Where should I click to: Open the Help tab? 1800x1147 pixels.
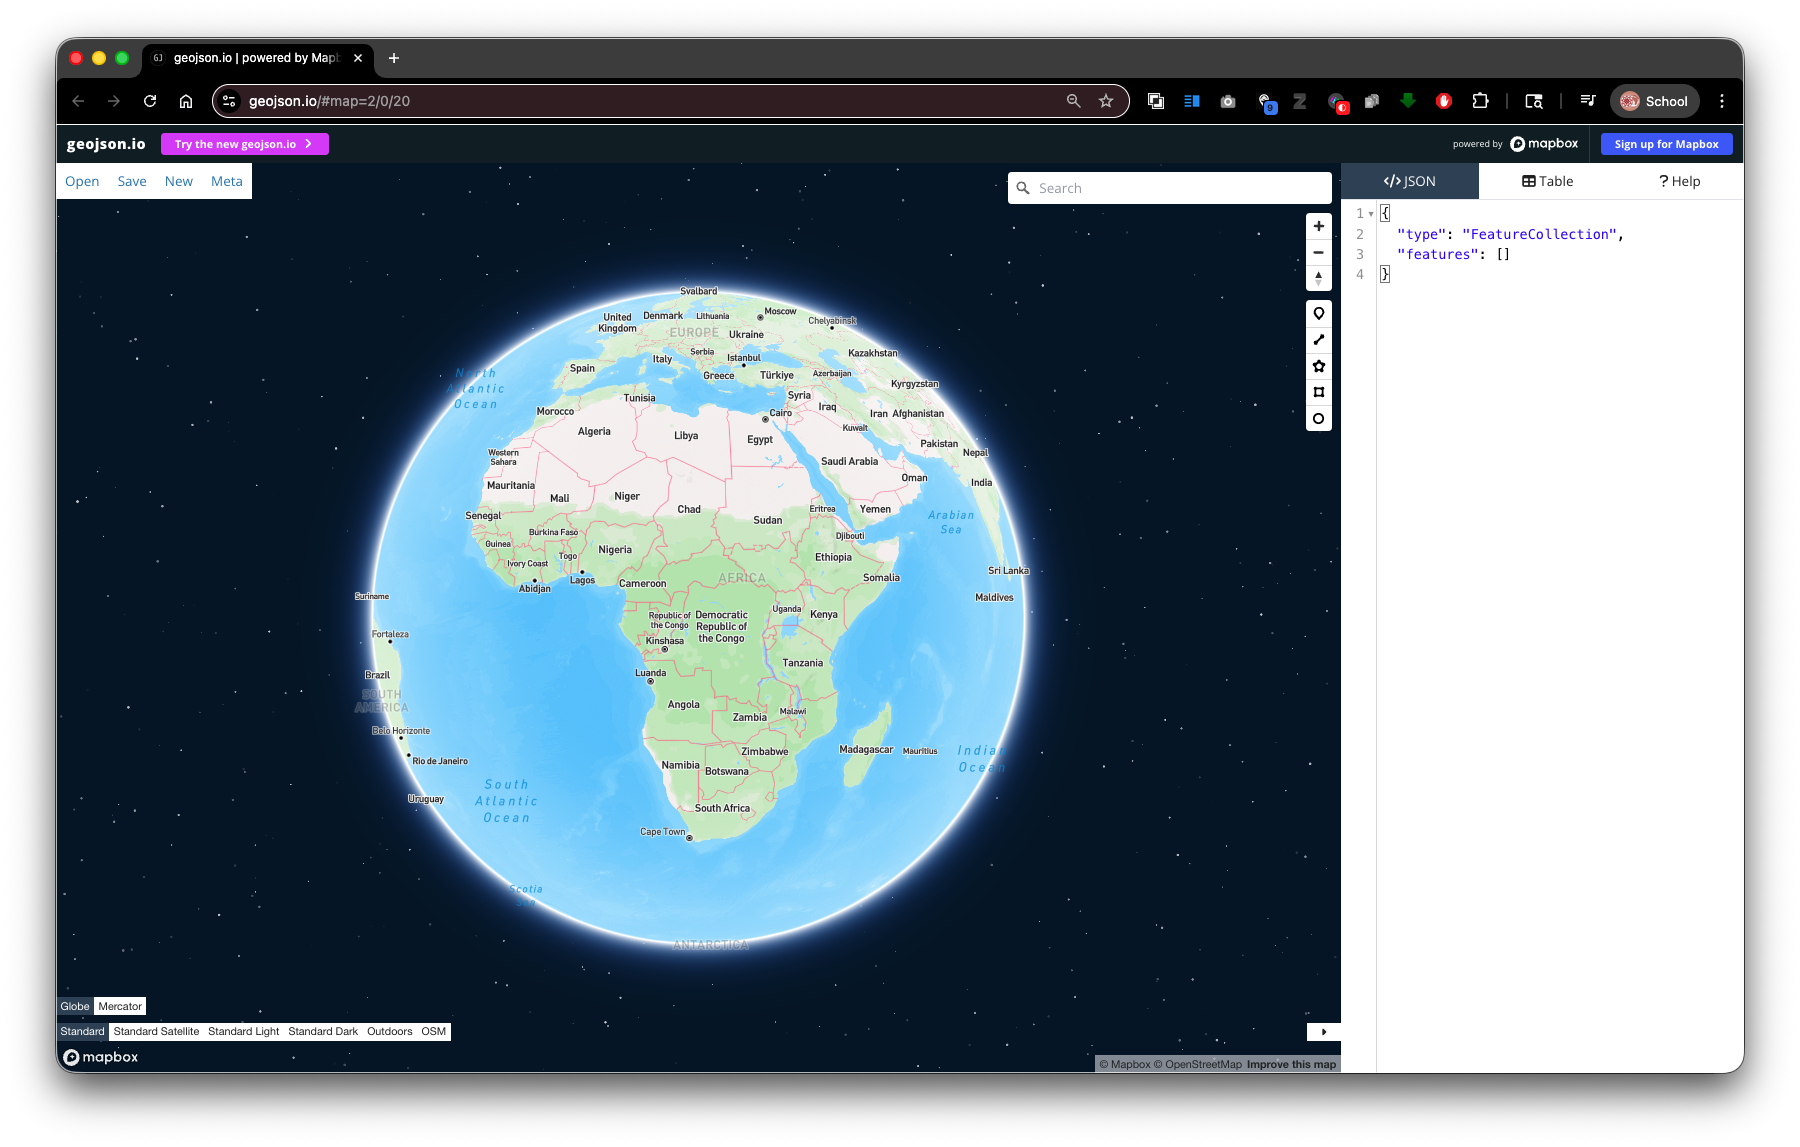1679,181
